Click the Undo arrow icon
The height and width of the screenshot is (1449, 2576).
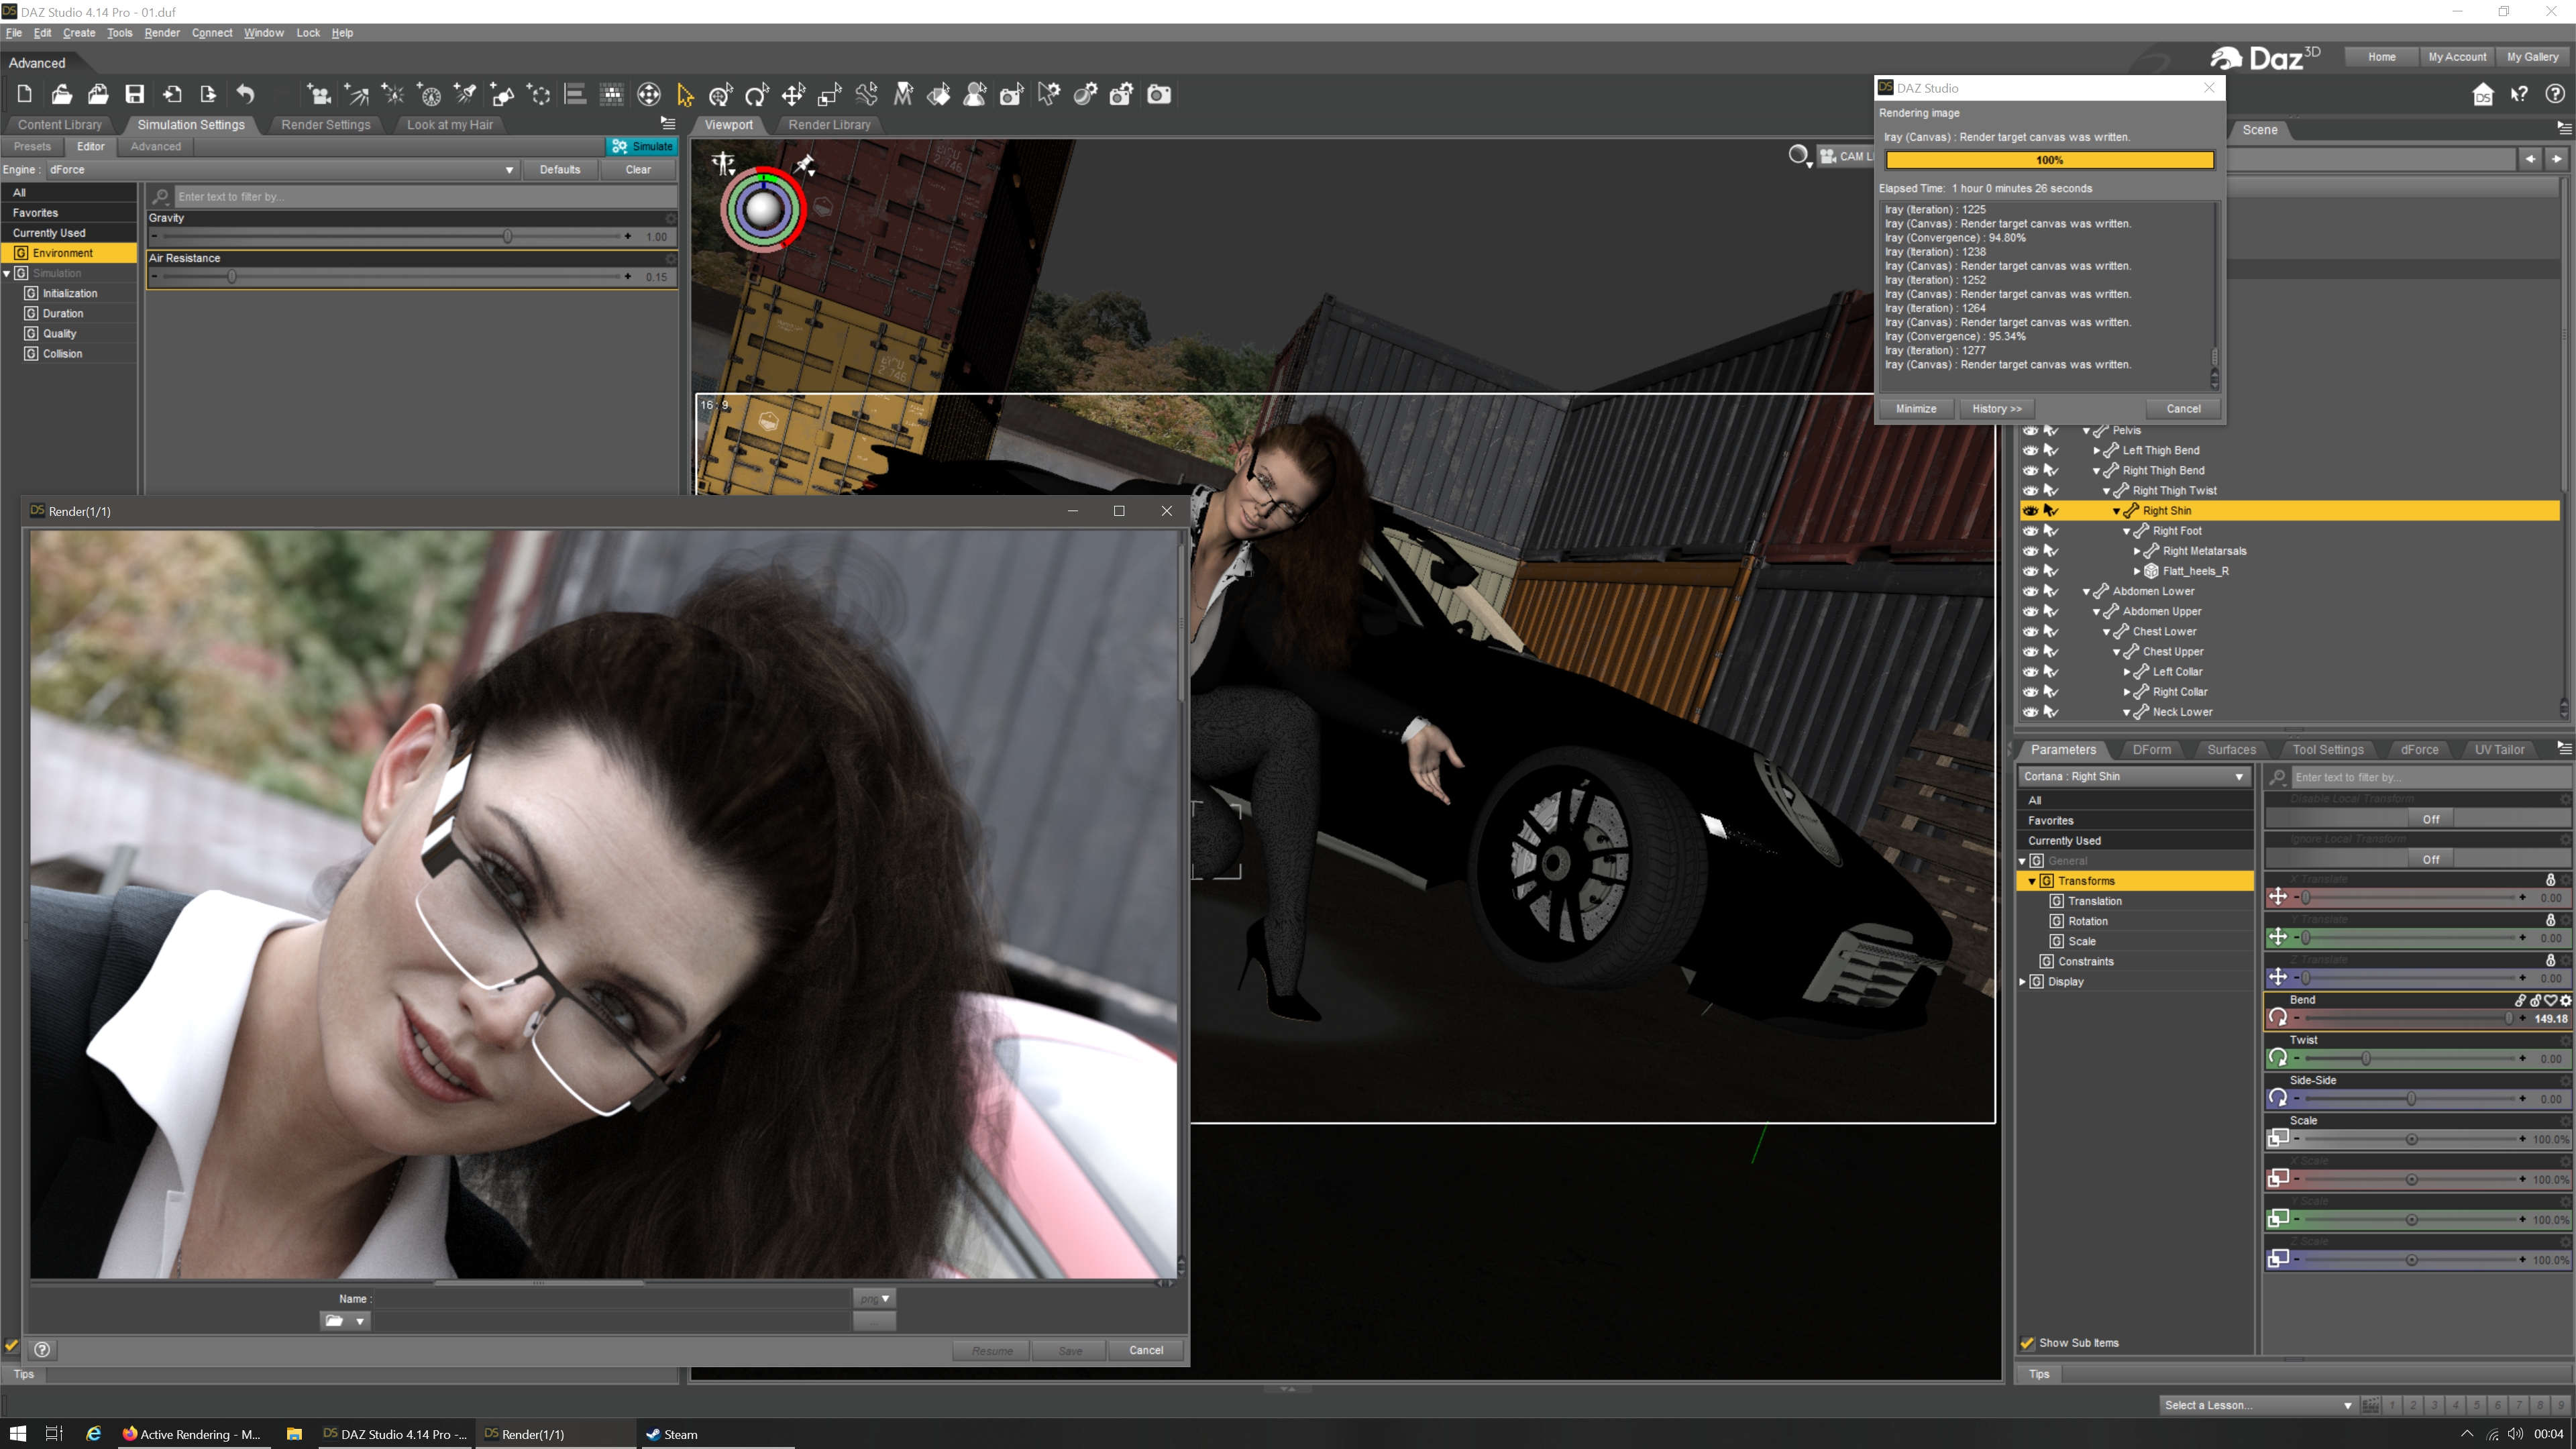[x=246, y=94]
